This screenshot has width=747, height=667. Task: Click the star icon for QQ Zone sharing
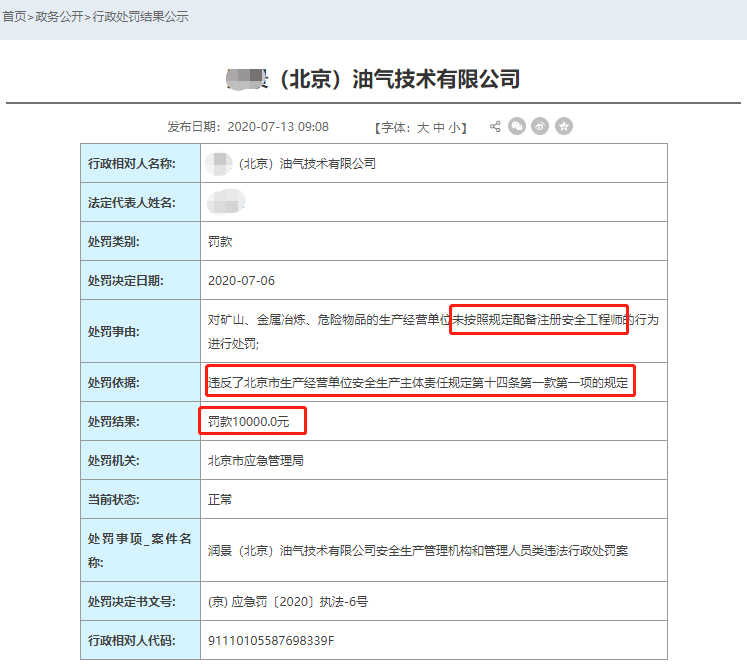pyautogui.click(x=564, y=127)
